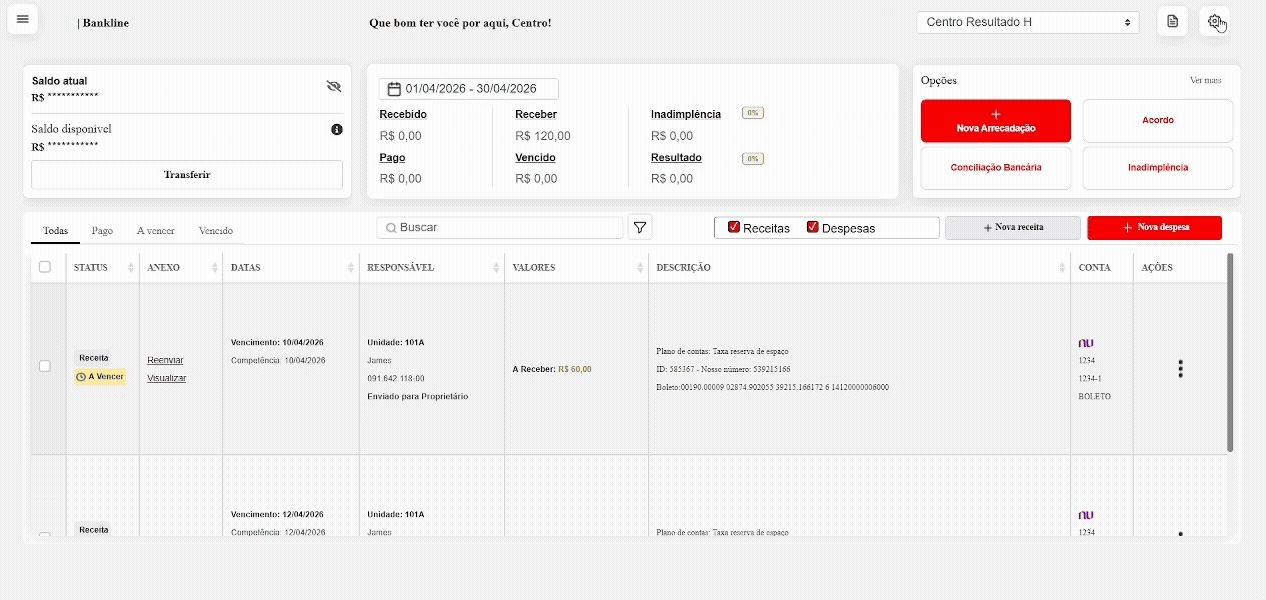Image resolution: width=1266 pixels, height=600 pixels.
Task: Tick the select-all checkbox in table header
Action: (x=44, y=267)
